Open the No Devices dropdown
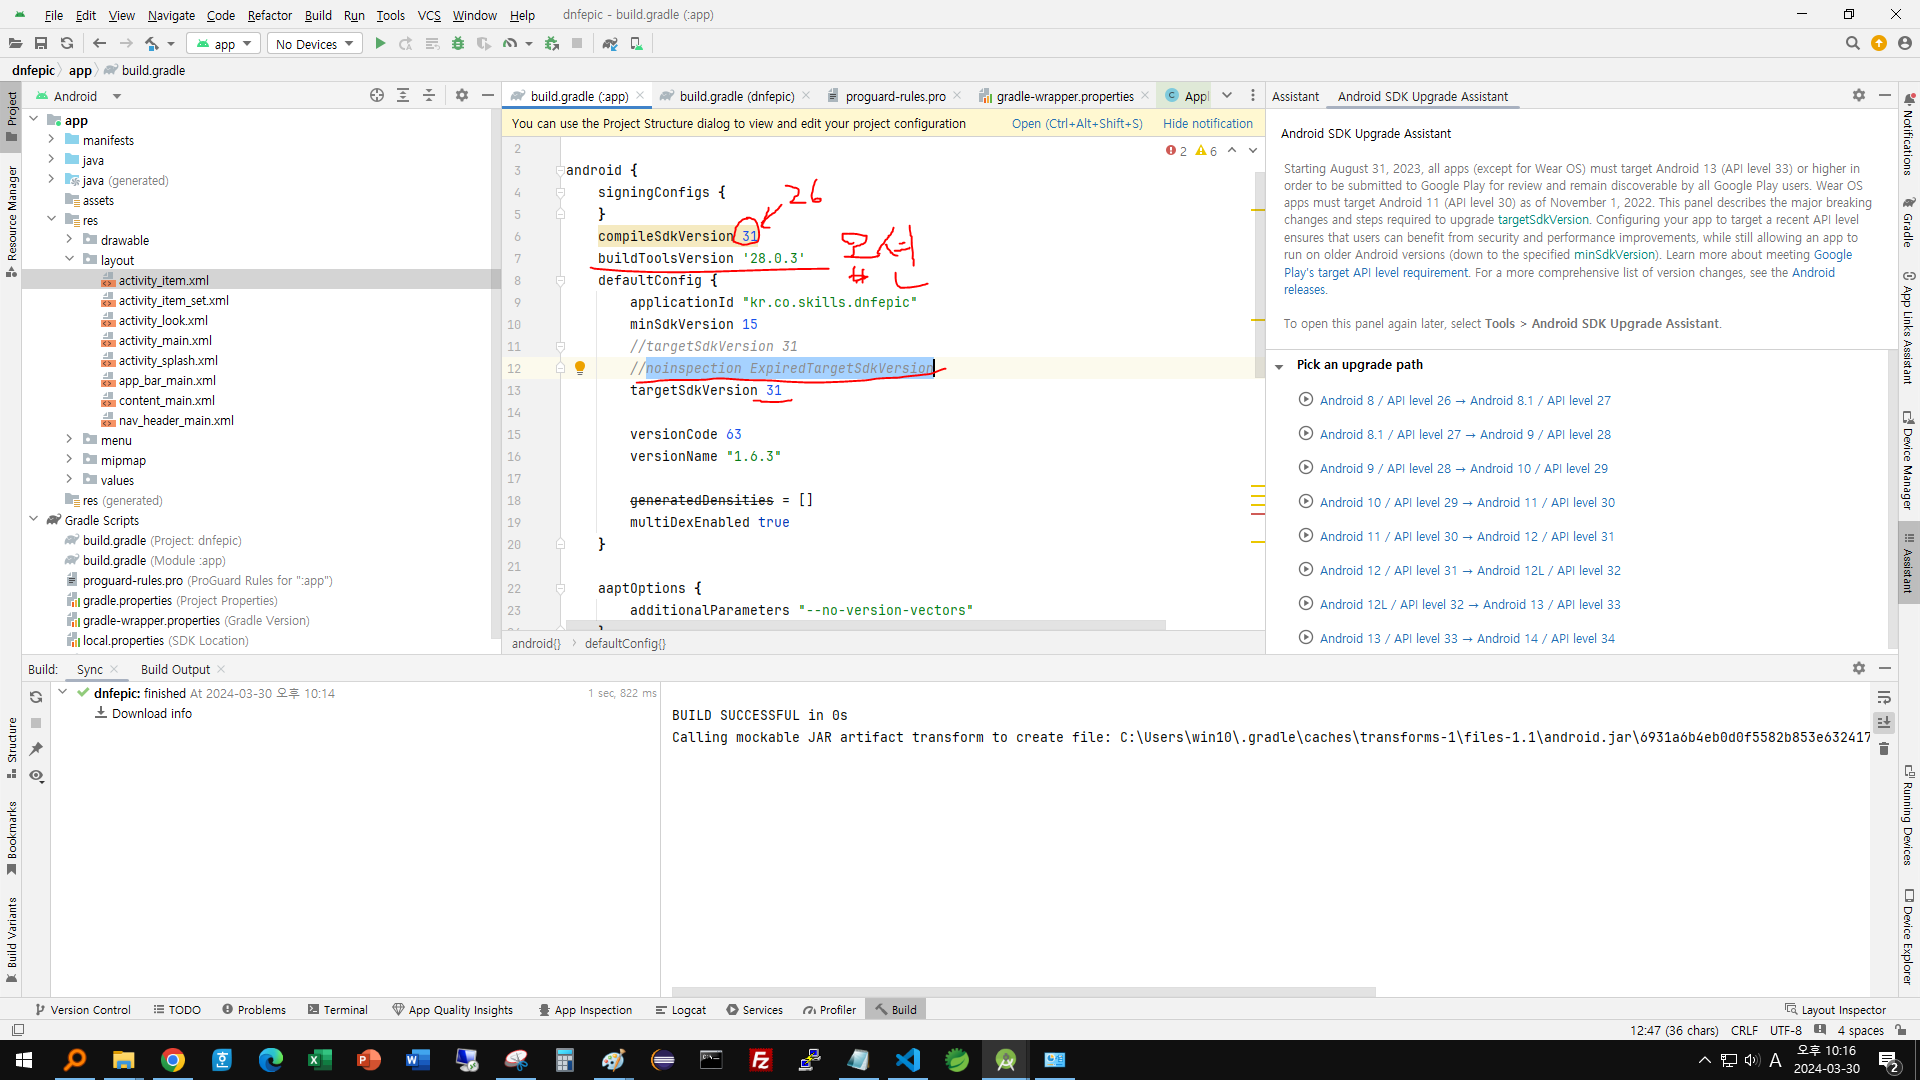 pyautogui.click(x=314, y=44)
